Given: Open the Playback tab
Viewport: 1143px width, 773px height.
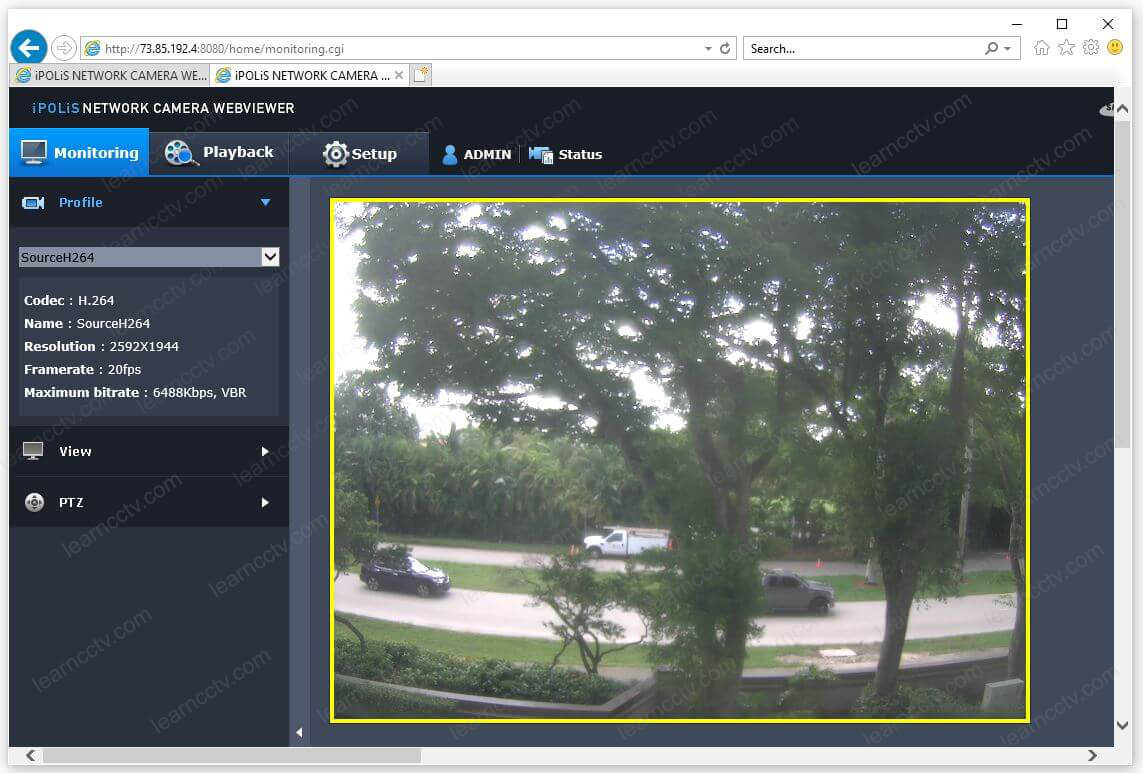Looking at the screenshot, I should [219, 152].
